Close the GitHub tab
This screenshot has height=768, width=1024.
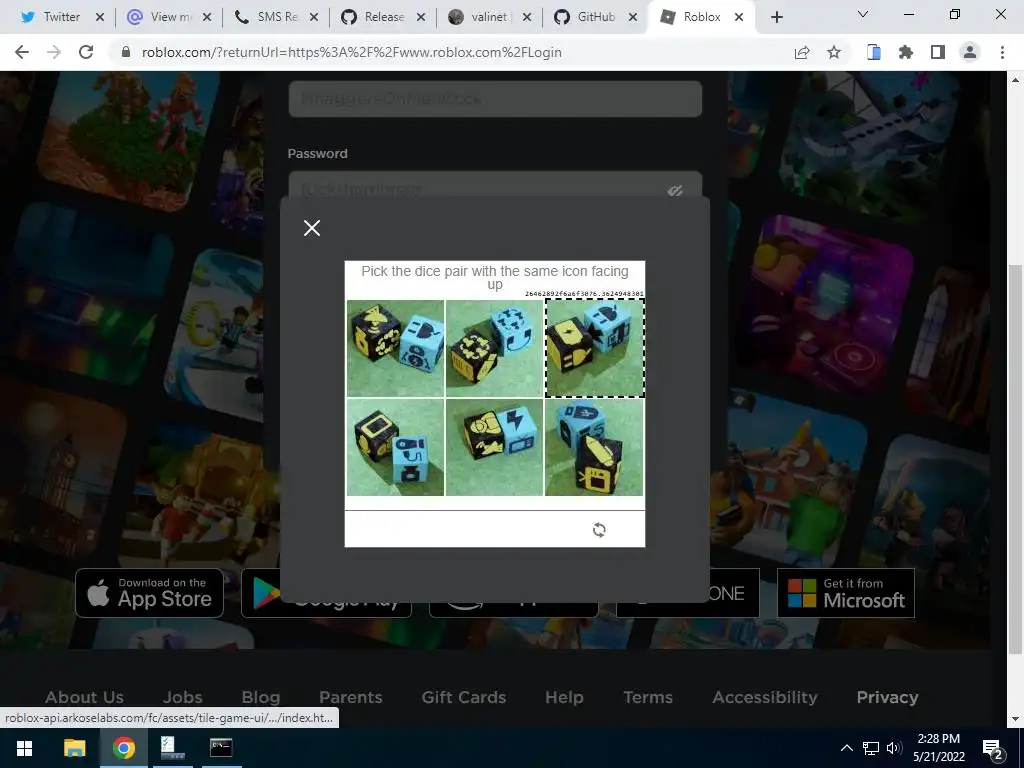[x=633, y=17]
